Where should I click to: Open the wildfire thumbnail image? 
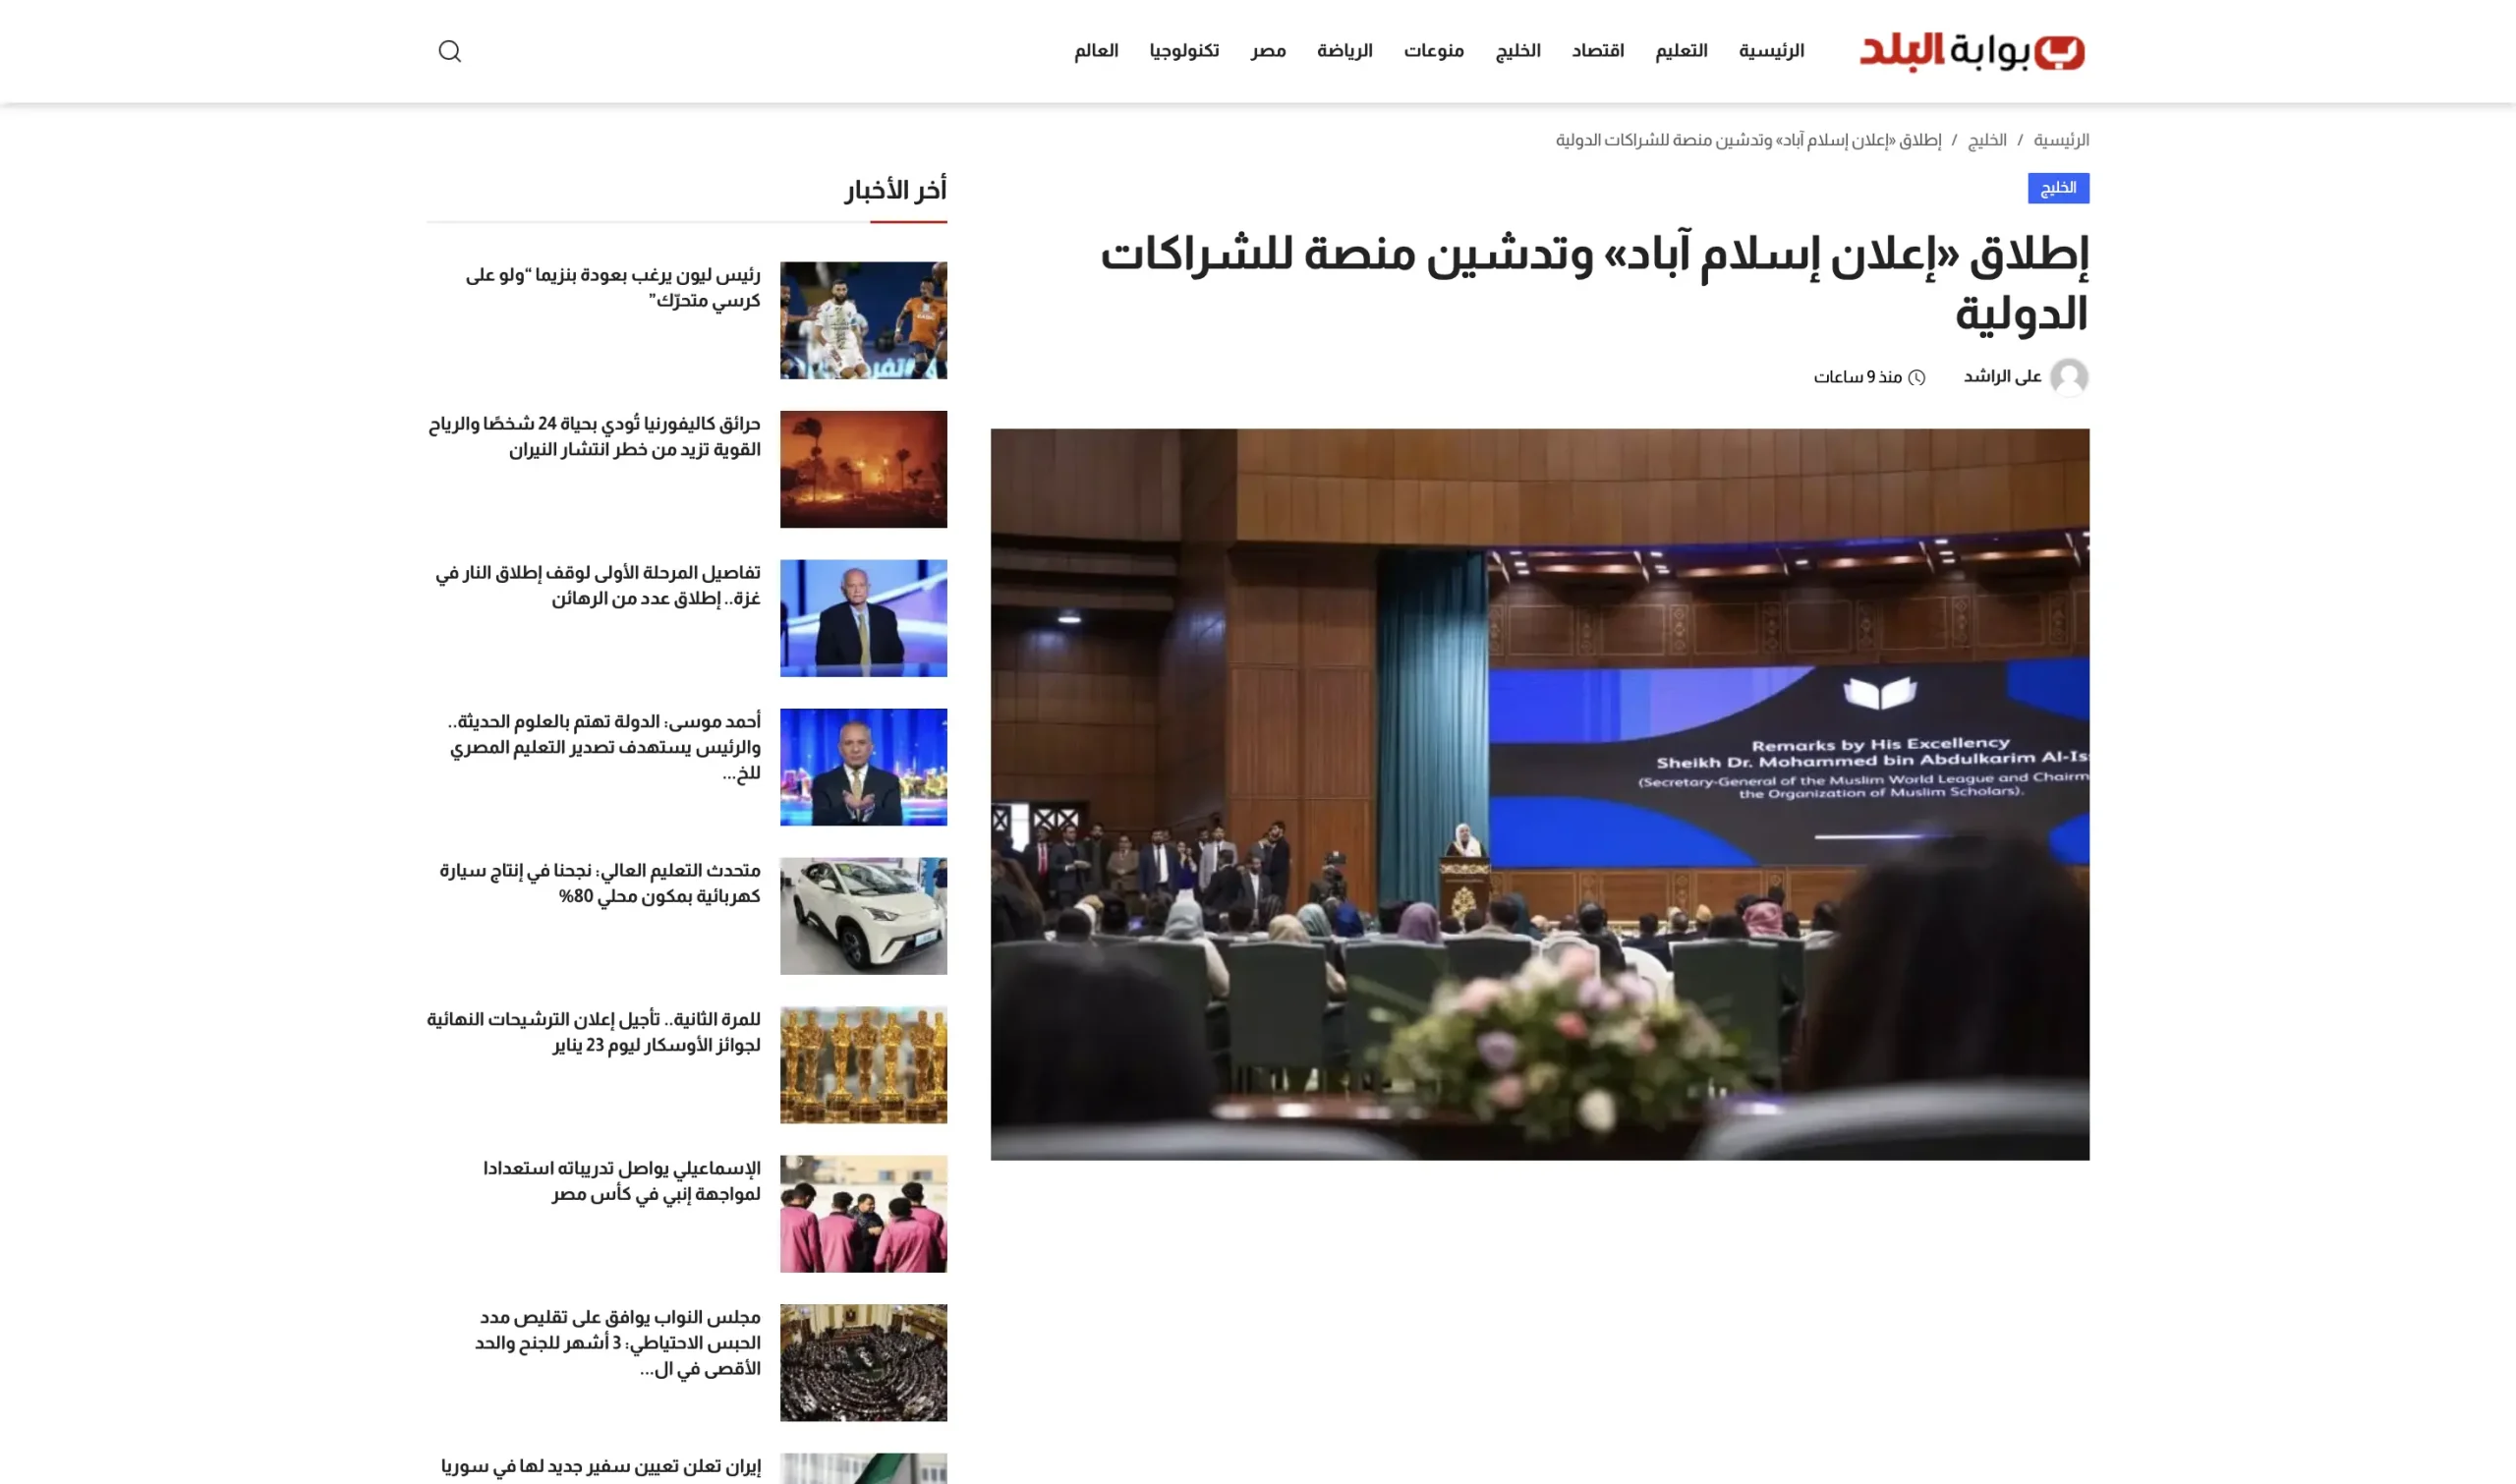tap(863, 469)
